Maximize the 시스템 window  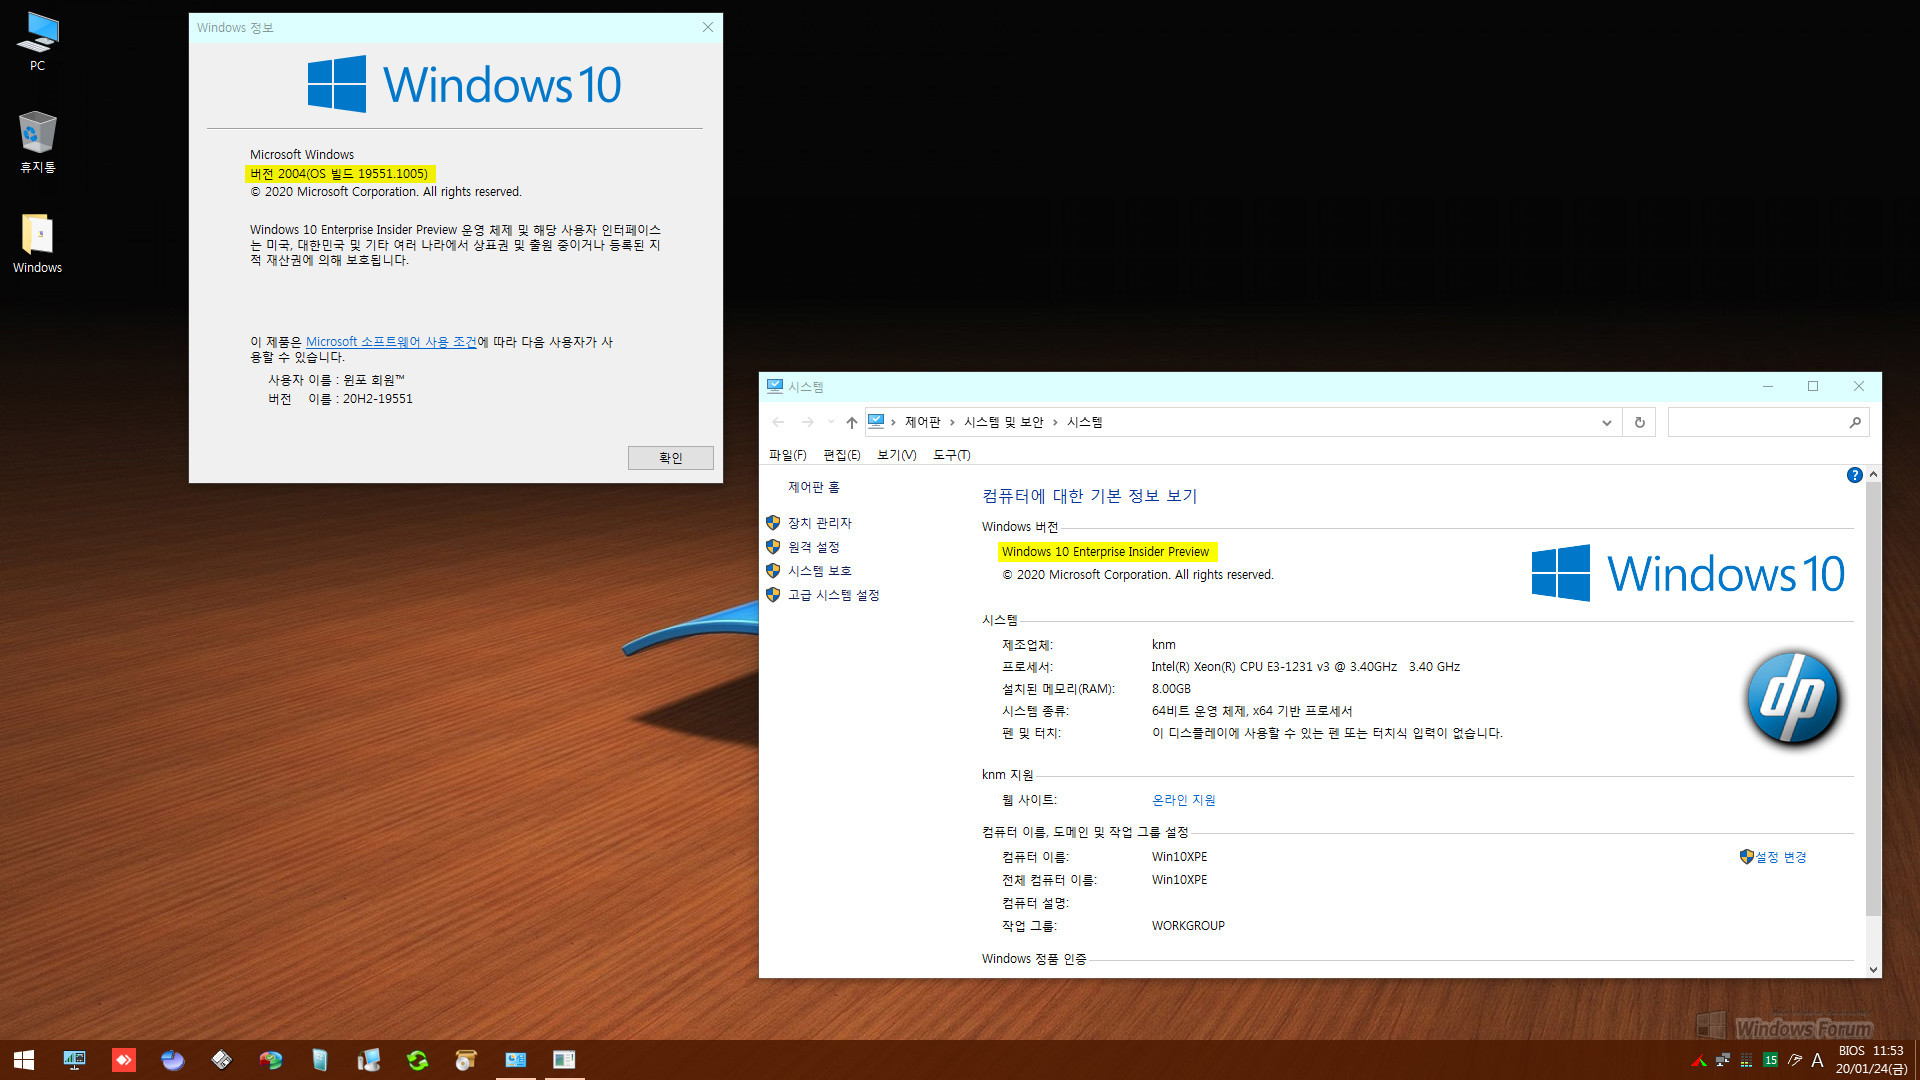pyautogui.click(x=1812, y=386)
